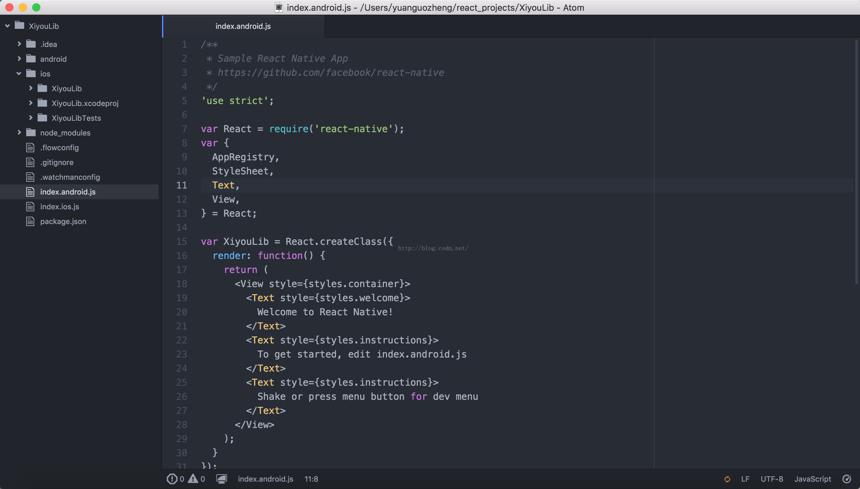Click the package.json file icon

31,221
